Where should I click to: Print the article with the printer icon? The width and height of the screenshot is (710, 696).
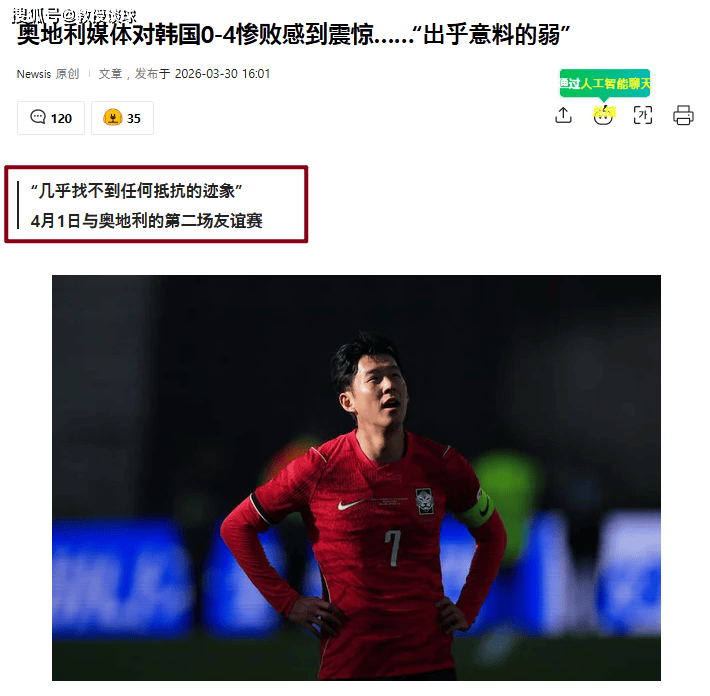(683, 115)
